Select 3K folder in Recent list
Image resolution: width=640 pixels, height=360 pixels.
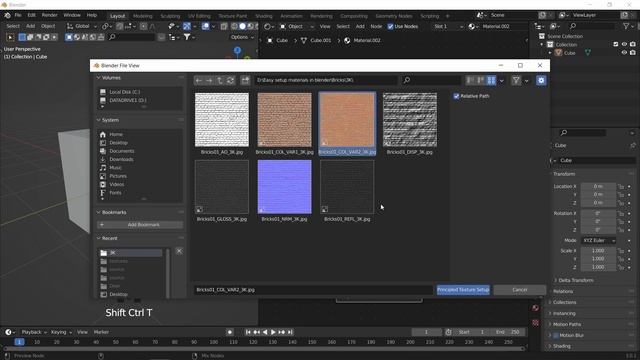[131, 253]
